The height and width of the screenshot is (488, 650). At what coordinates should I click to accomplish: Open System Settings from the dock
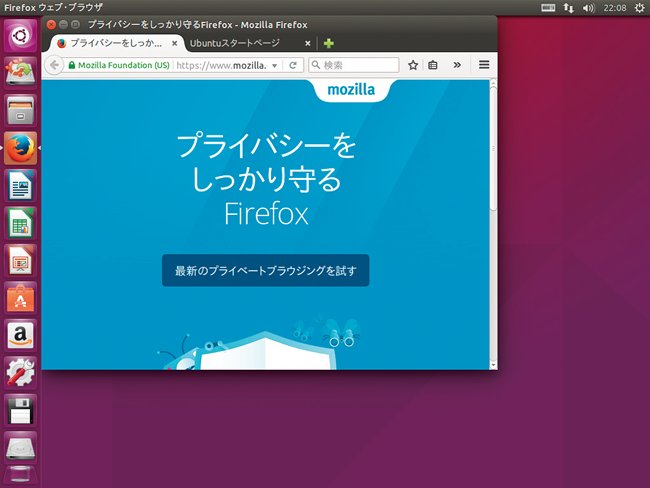click(x=20, y=373)
